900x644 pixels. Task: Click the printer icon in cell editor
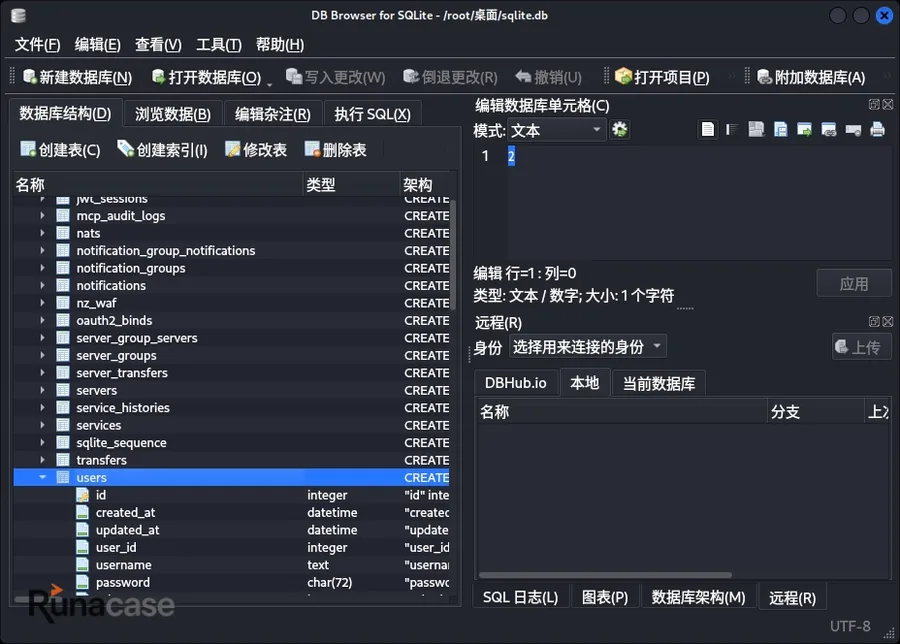pyautogui.click(x=878, y=130)
